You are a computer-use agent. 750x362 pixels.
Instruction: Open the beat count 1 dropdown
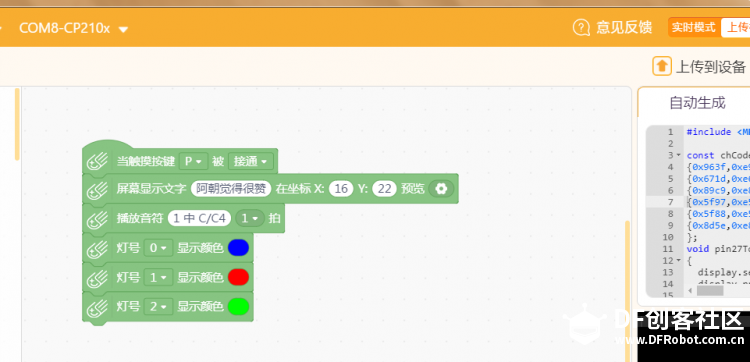click(250, 219)
